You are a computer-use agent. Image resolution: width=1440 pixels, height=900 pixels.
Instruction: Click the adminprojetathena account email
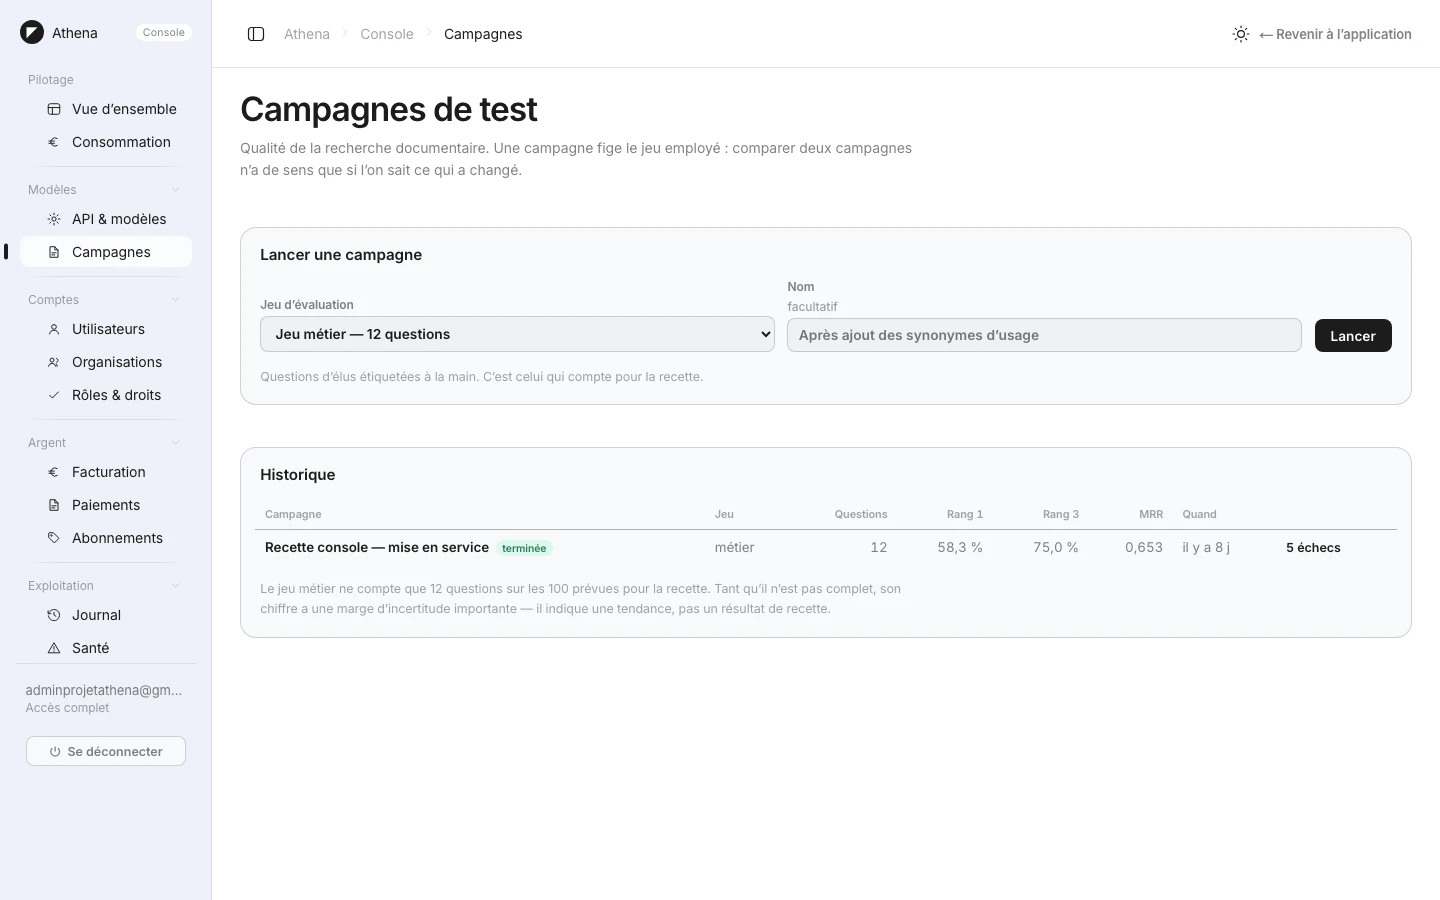tap(104, 690)
